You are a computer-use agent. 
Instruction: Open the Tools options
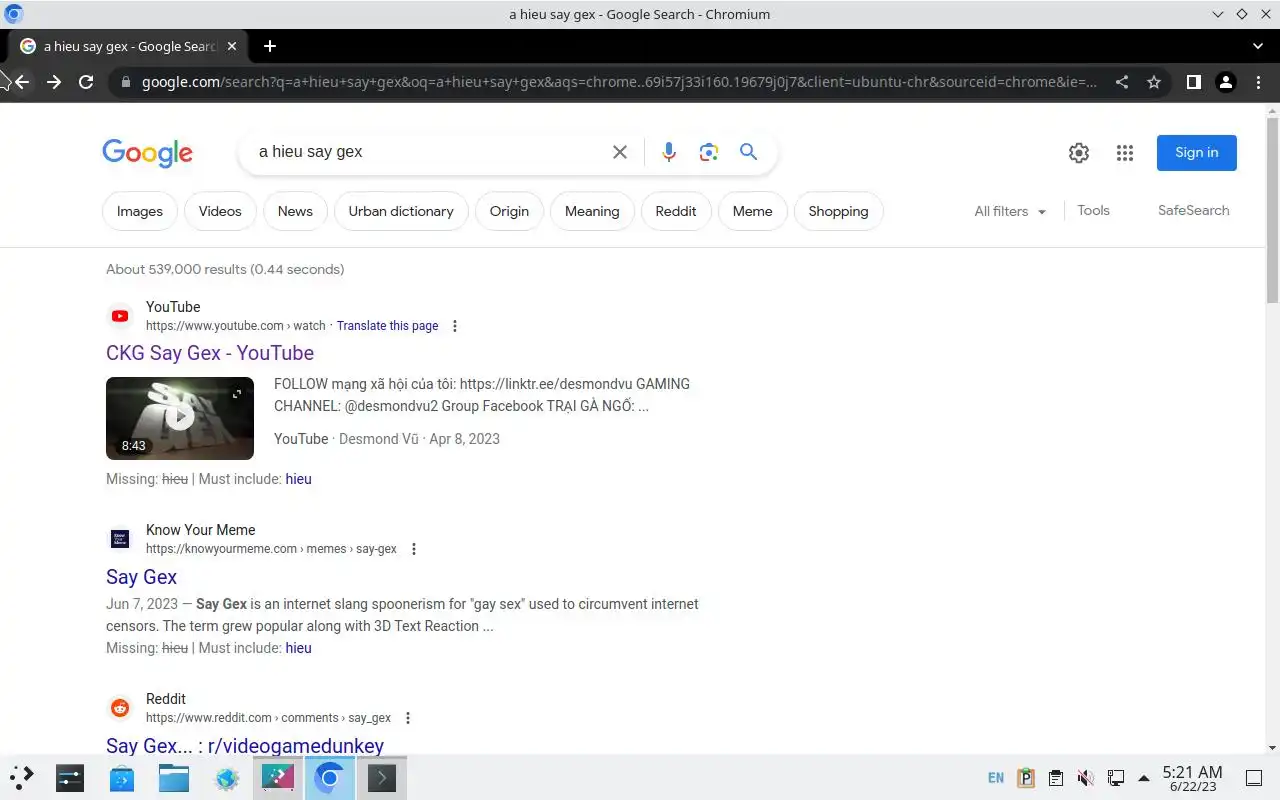click(1093, 210)
